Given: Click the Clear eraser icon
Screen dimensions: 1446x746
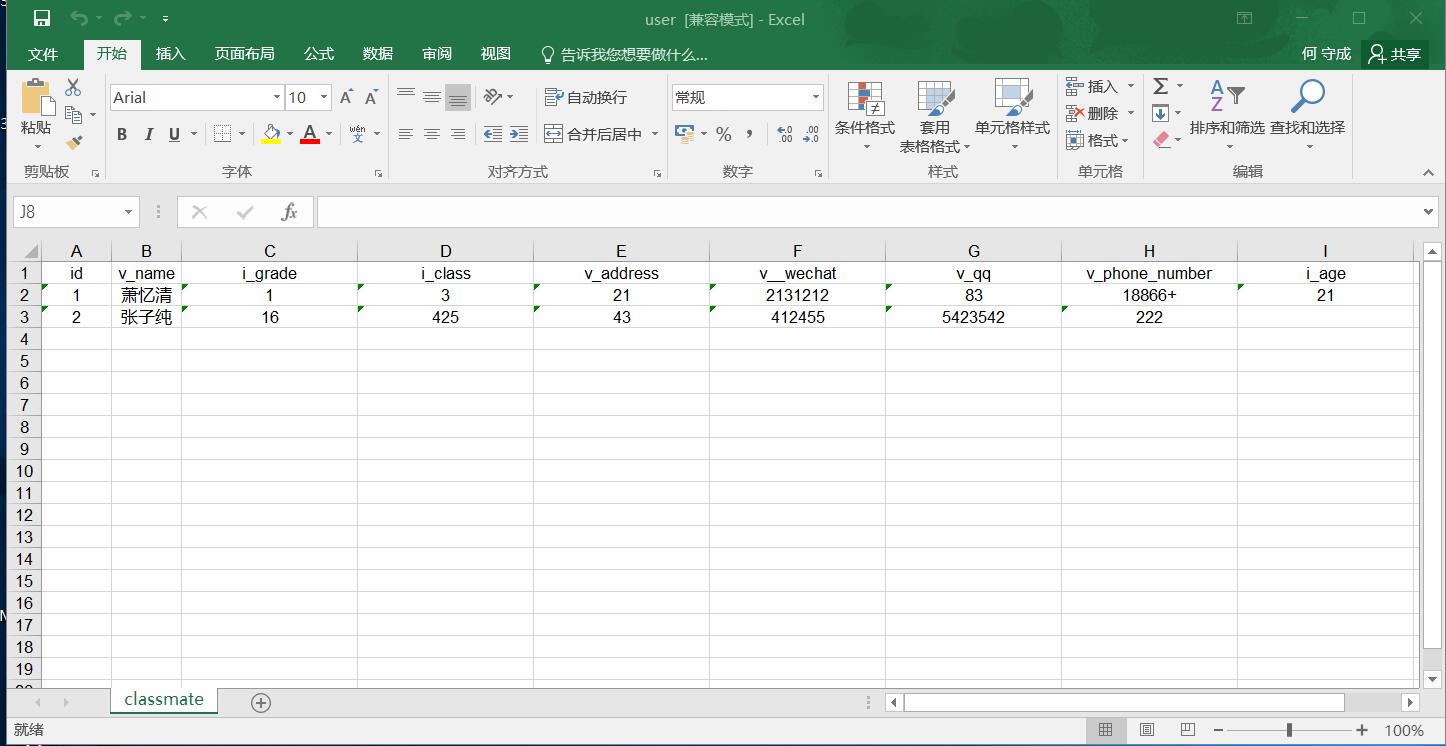Looking at the screenshot, I should (x=1161, y=140).
